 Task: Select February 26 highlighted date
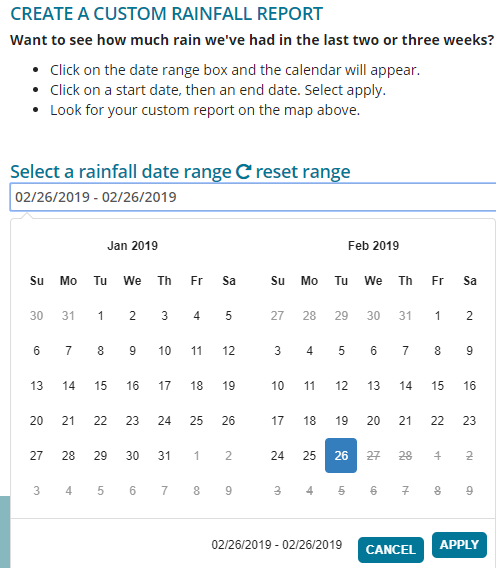tap(341, 455)
